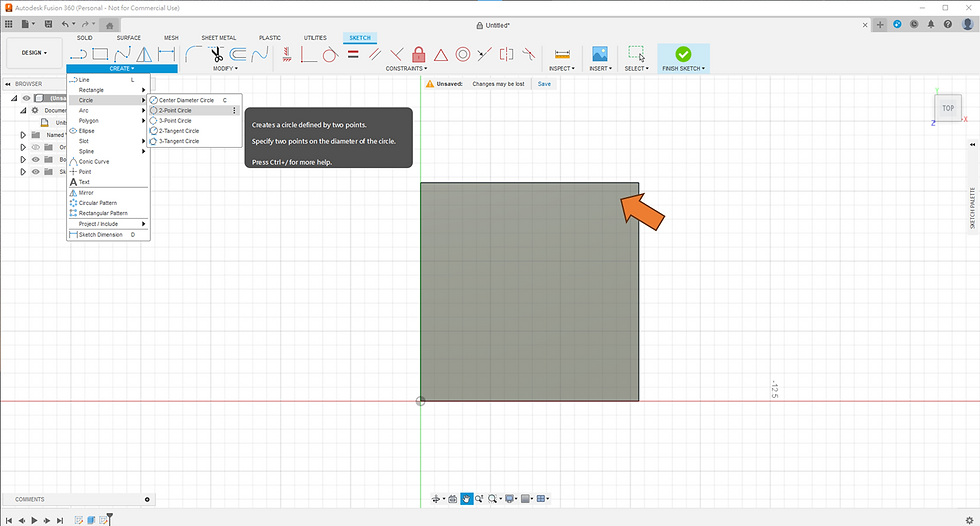Open the SKETCH PALETTE side panel

point(972,207)
